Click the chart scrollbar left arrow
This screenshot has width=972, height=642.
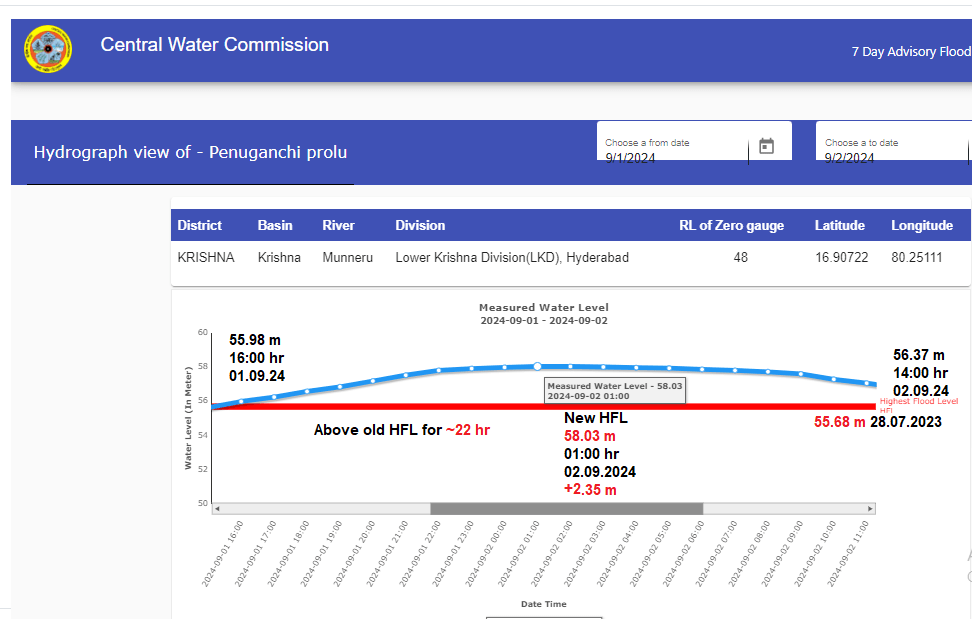[x=217, y=509]
